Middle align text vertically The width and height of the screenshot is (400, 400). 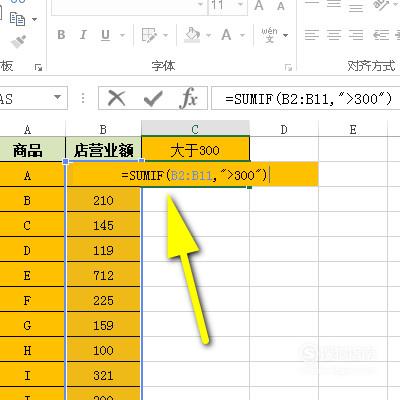point(334,5)
